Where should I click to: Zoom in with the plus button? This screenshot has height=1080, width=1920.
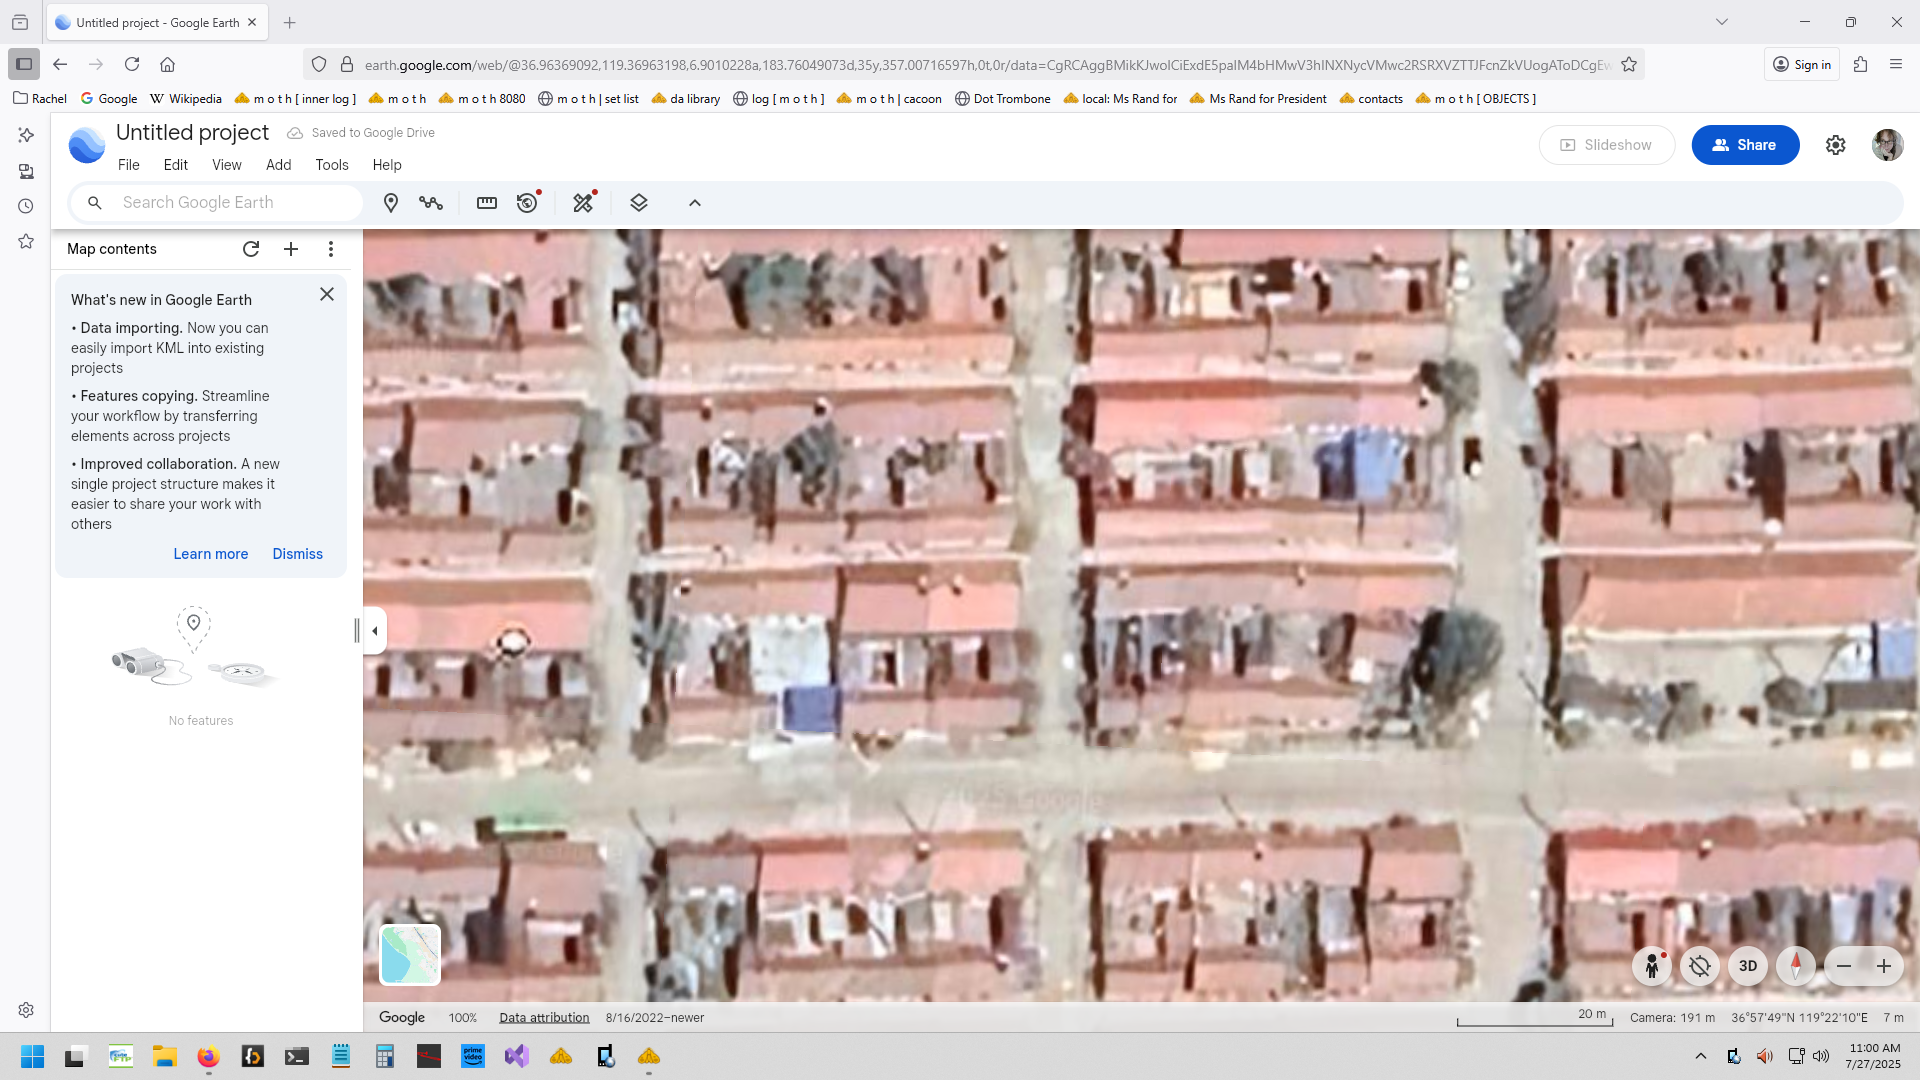click(1884, 966)
